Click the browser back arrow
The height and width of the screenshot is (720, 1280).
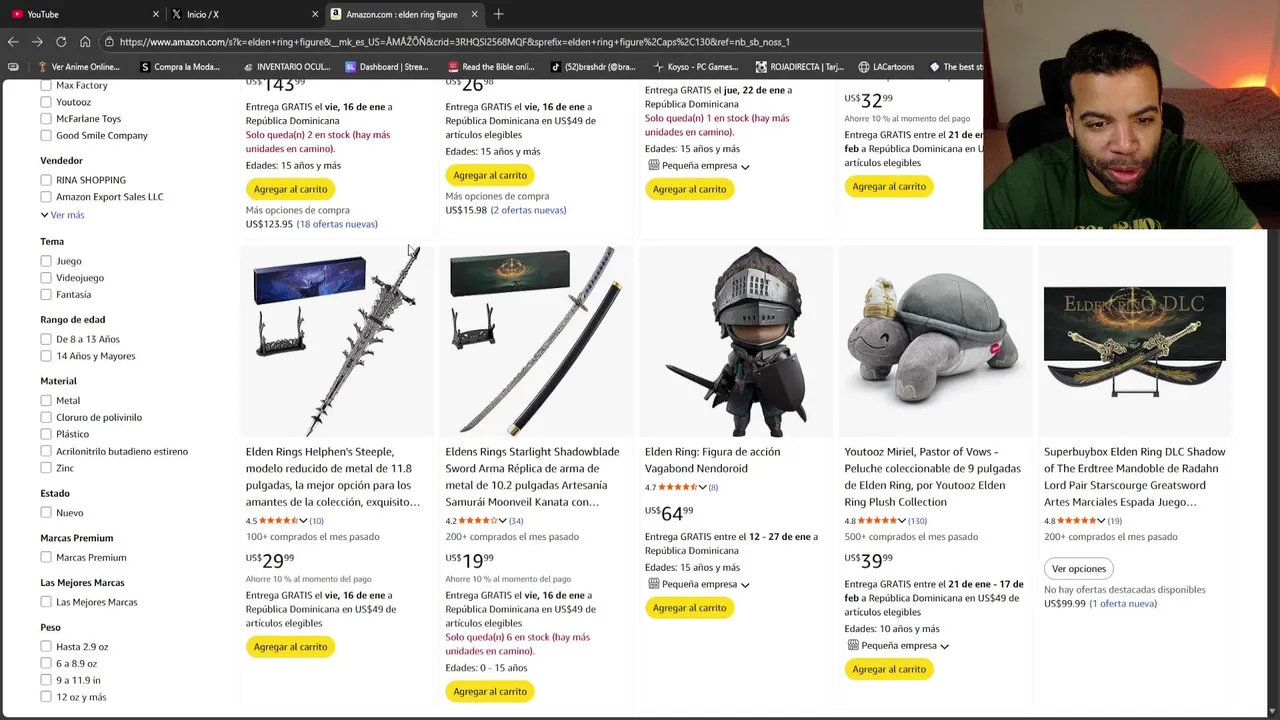pos(13,42)
